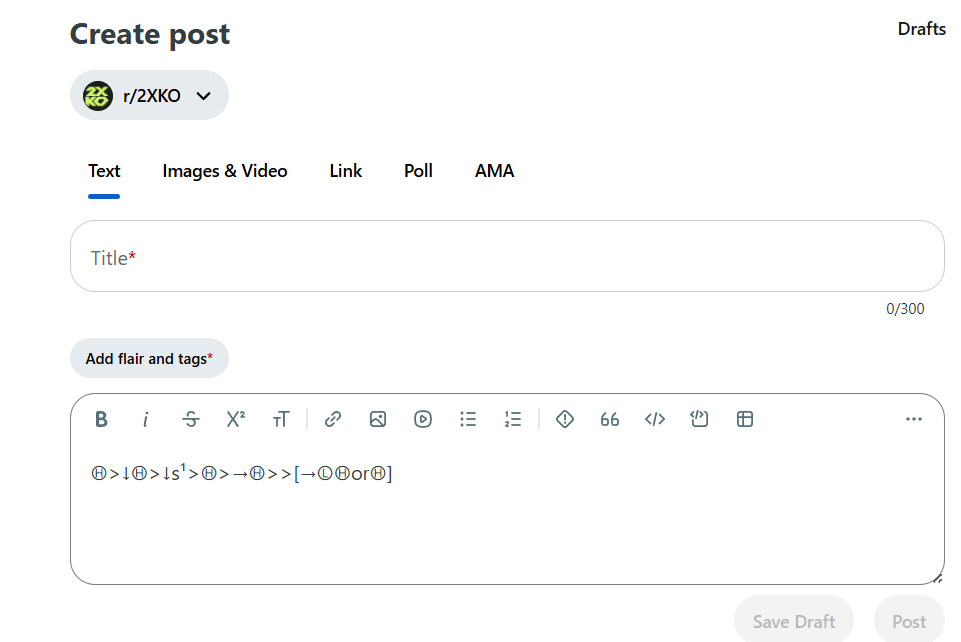Insert a table into the post
Image resolution: width=961 pixels, height=642 pixels.
744,419
